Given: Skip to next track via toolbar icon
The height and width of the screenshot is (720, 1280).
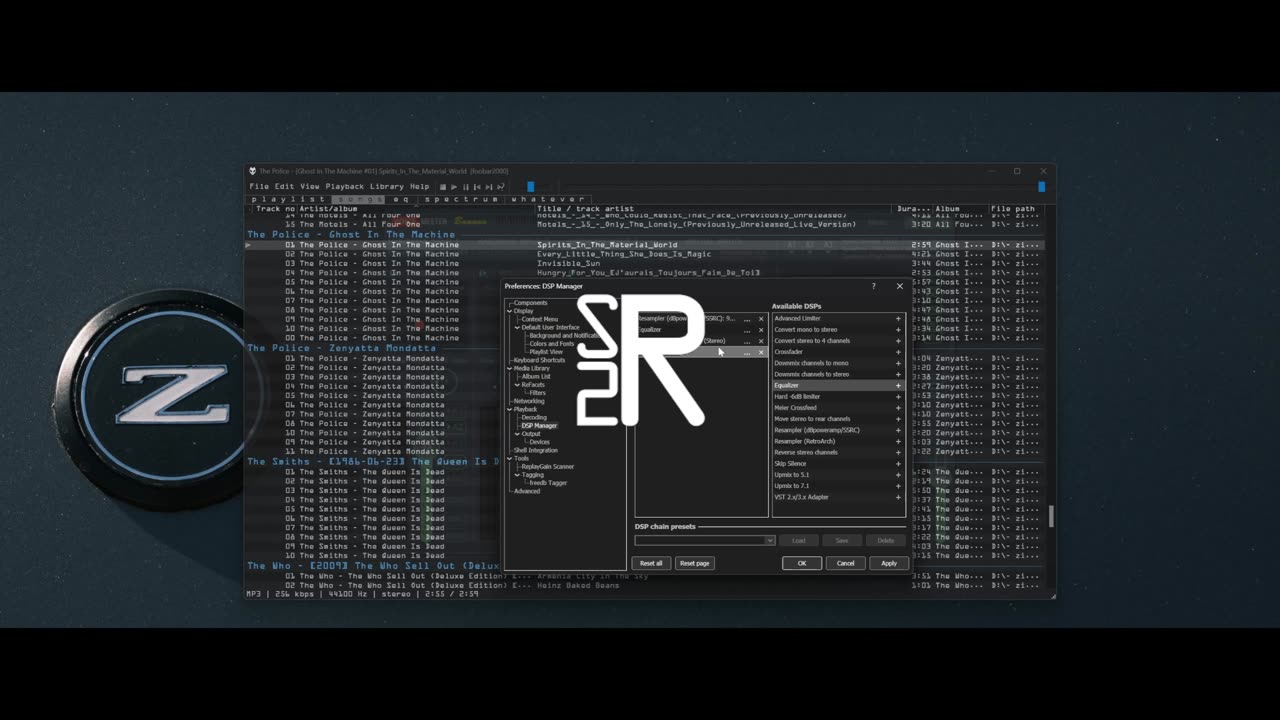Looking at the screenshot, I should click(x=488, y=187).
